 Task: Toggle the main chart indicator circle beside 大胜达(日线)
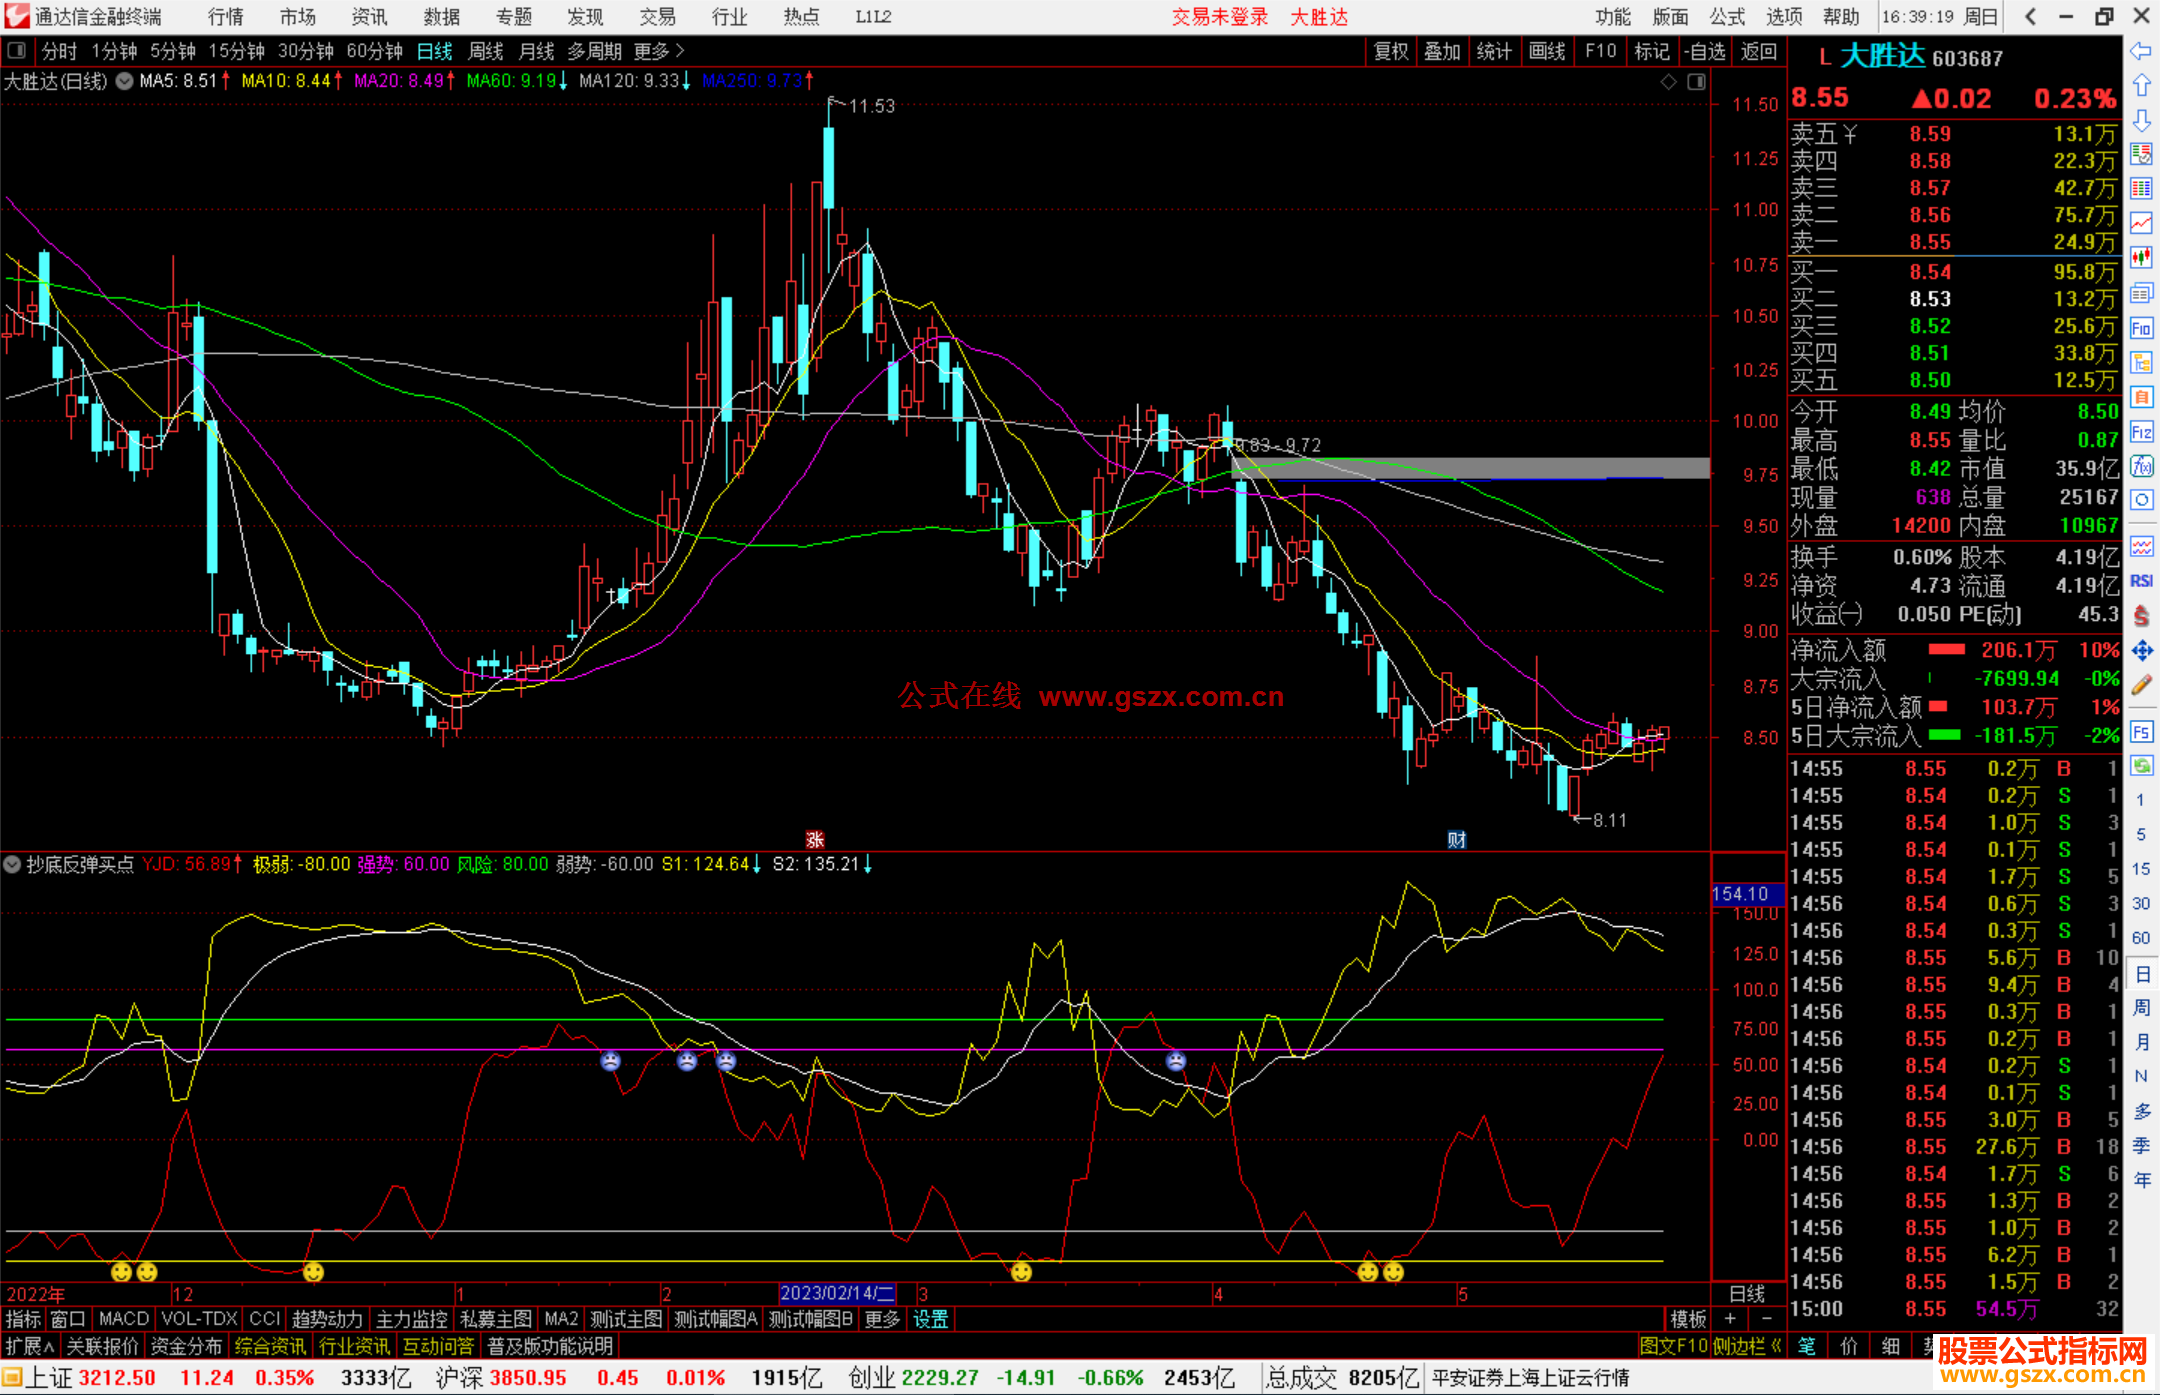(x=124, y=81)
